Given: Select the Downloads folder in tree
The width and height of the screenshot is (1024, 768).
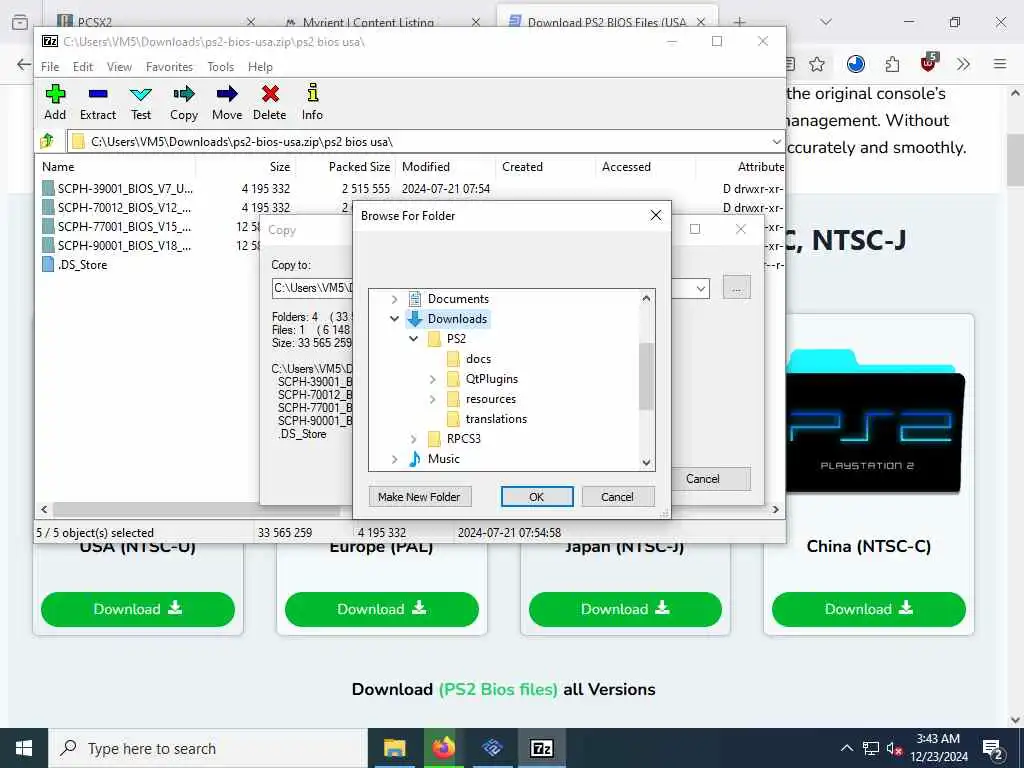Looking at the screenshot, I should [457, 319].
